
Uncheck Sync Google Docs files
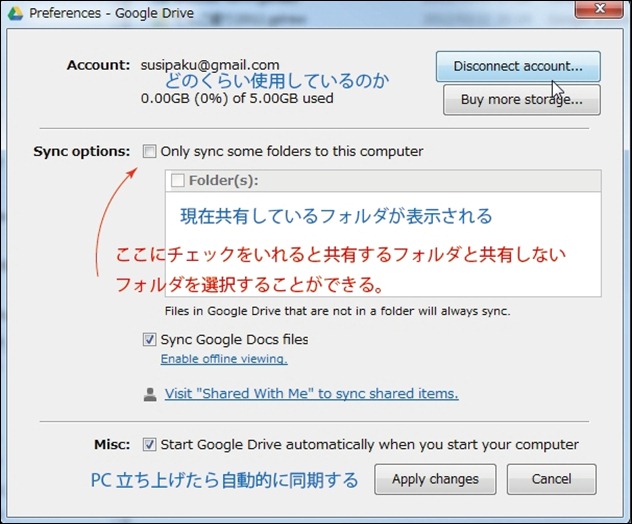149,339
